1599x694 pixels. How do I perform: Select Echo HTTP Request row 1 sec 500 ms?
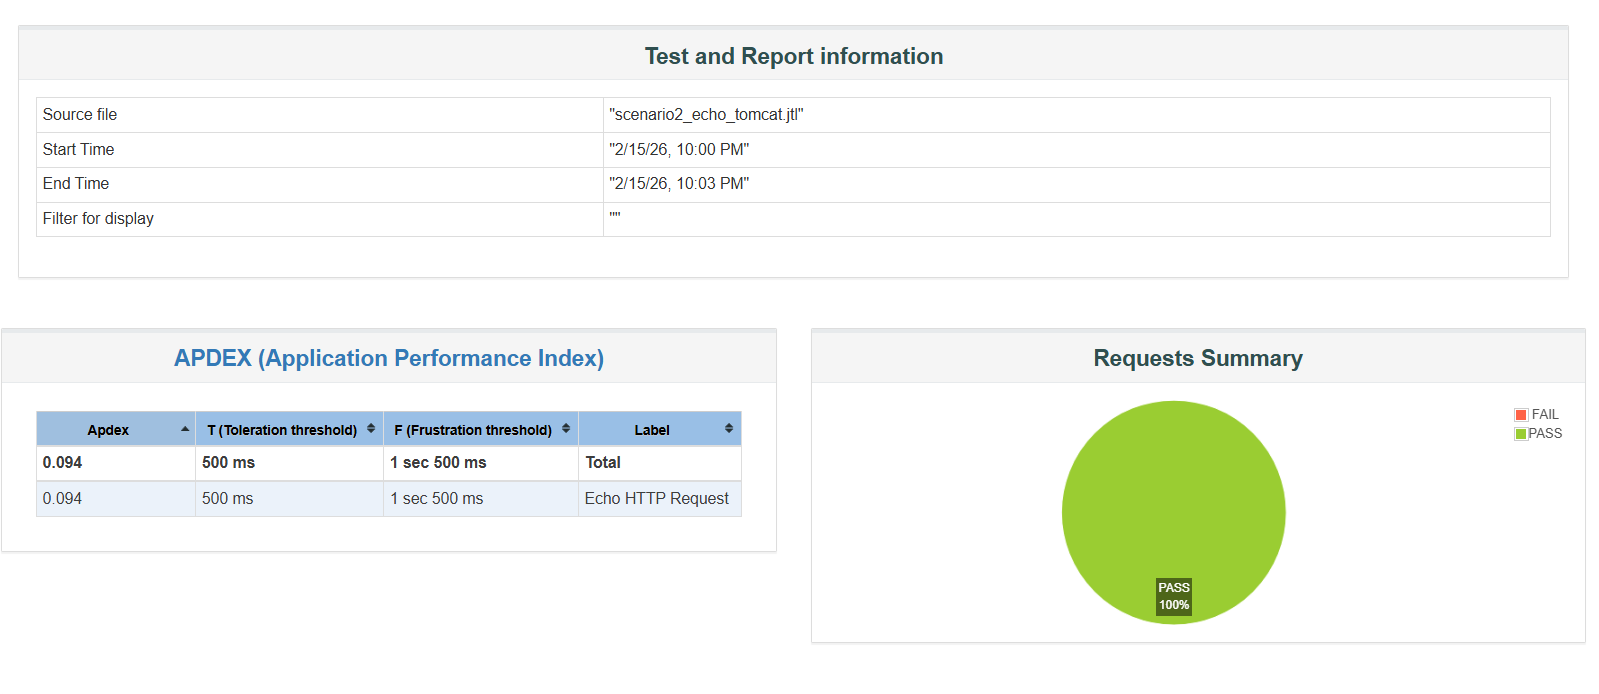(x=481, y=499)
